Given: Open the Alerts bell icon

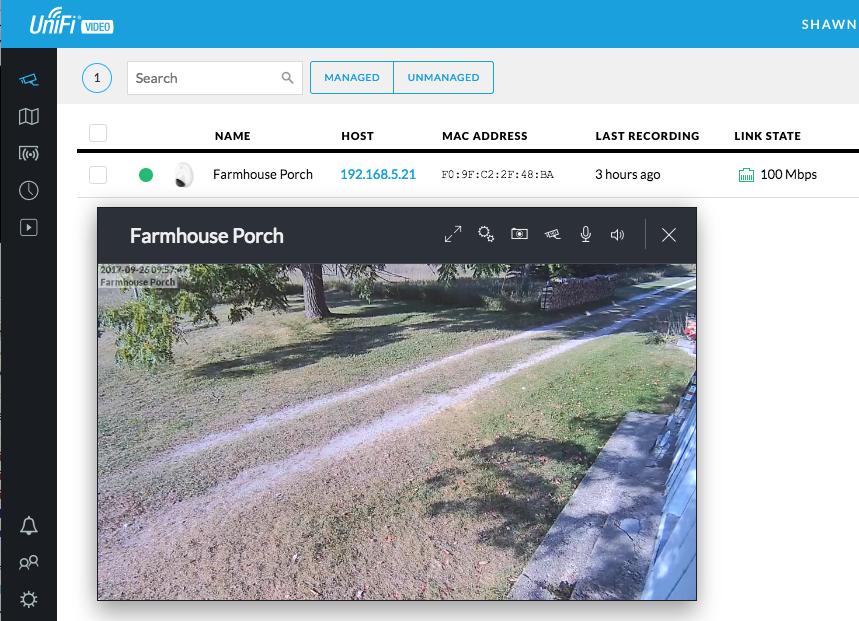Looking at the screenshot, I should pyautogui.click(x=29, y=526).
